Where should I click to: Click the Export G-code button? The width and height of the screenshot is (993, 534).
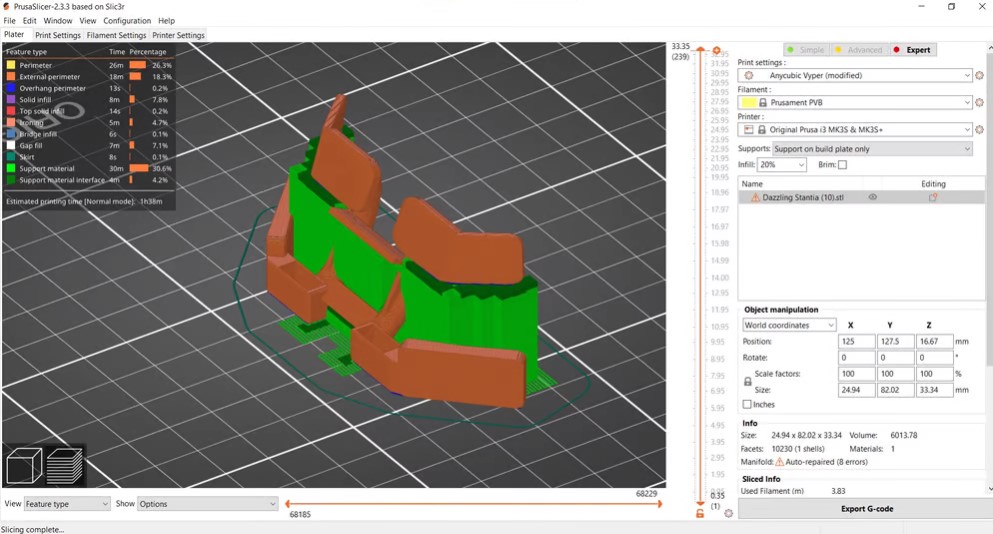tap(865, 509)
